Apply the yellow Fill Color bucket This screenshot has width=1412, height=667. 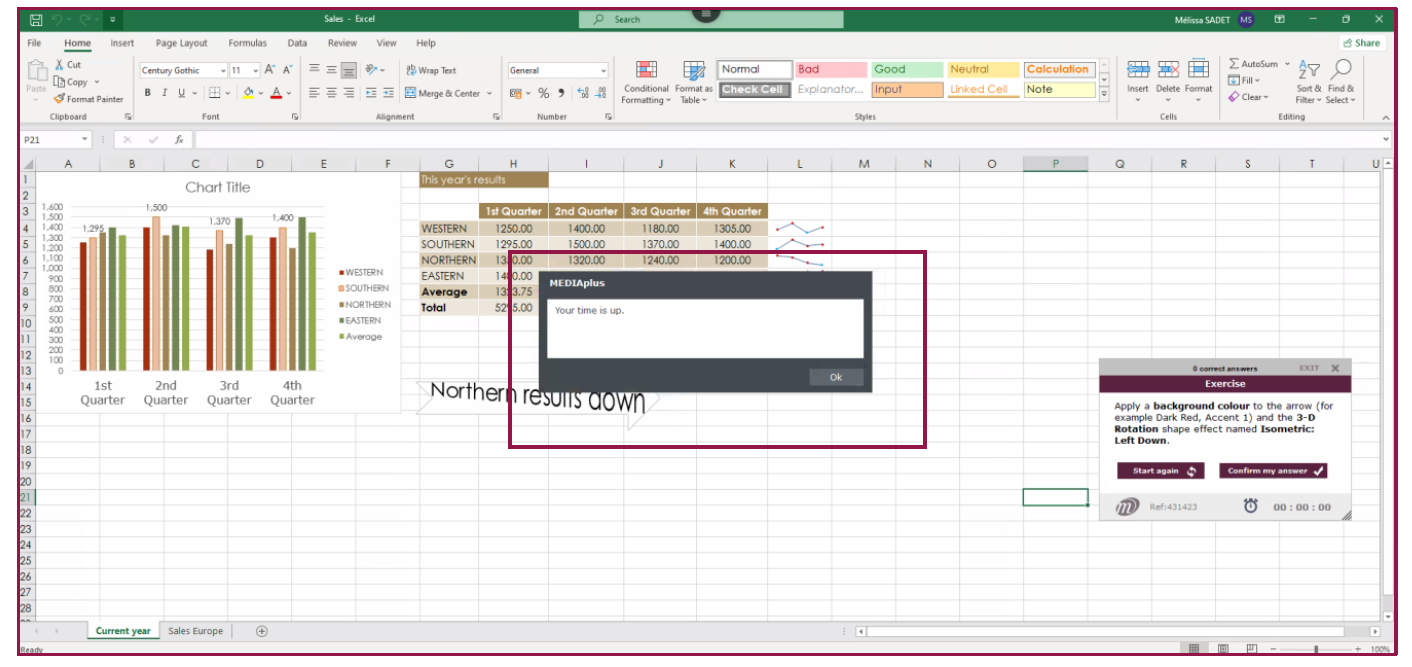(x=248, y=93)
